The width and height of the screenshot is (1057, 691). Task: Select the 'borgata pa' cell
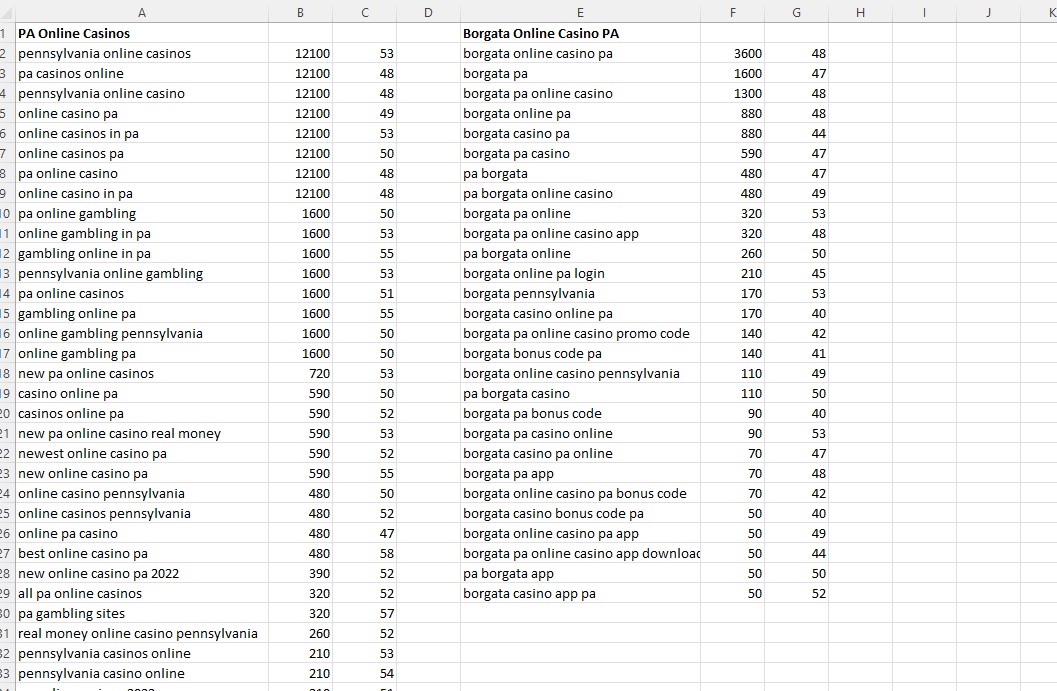580,73
